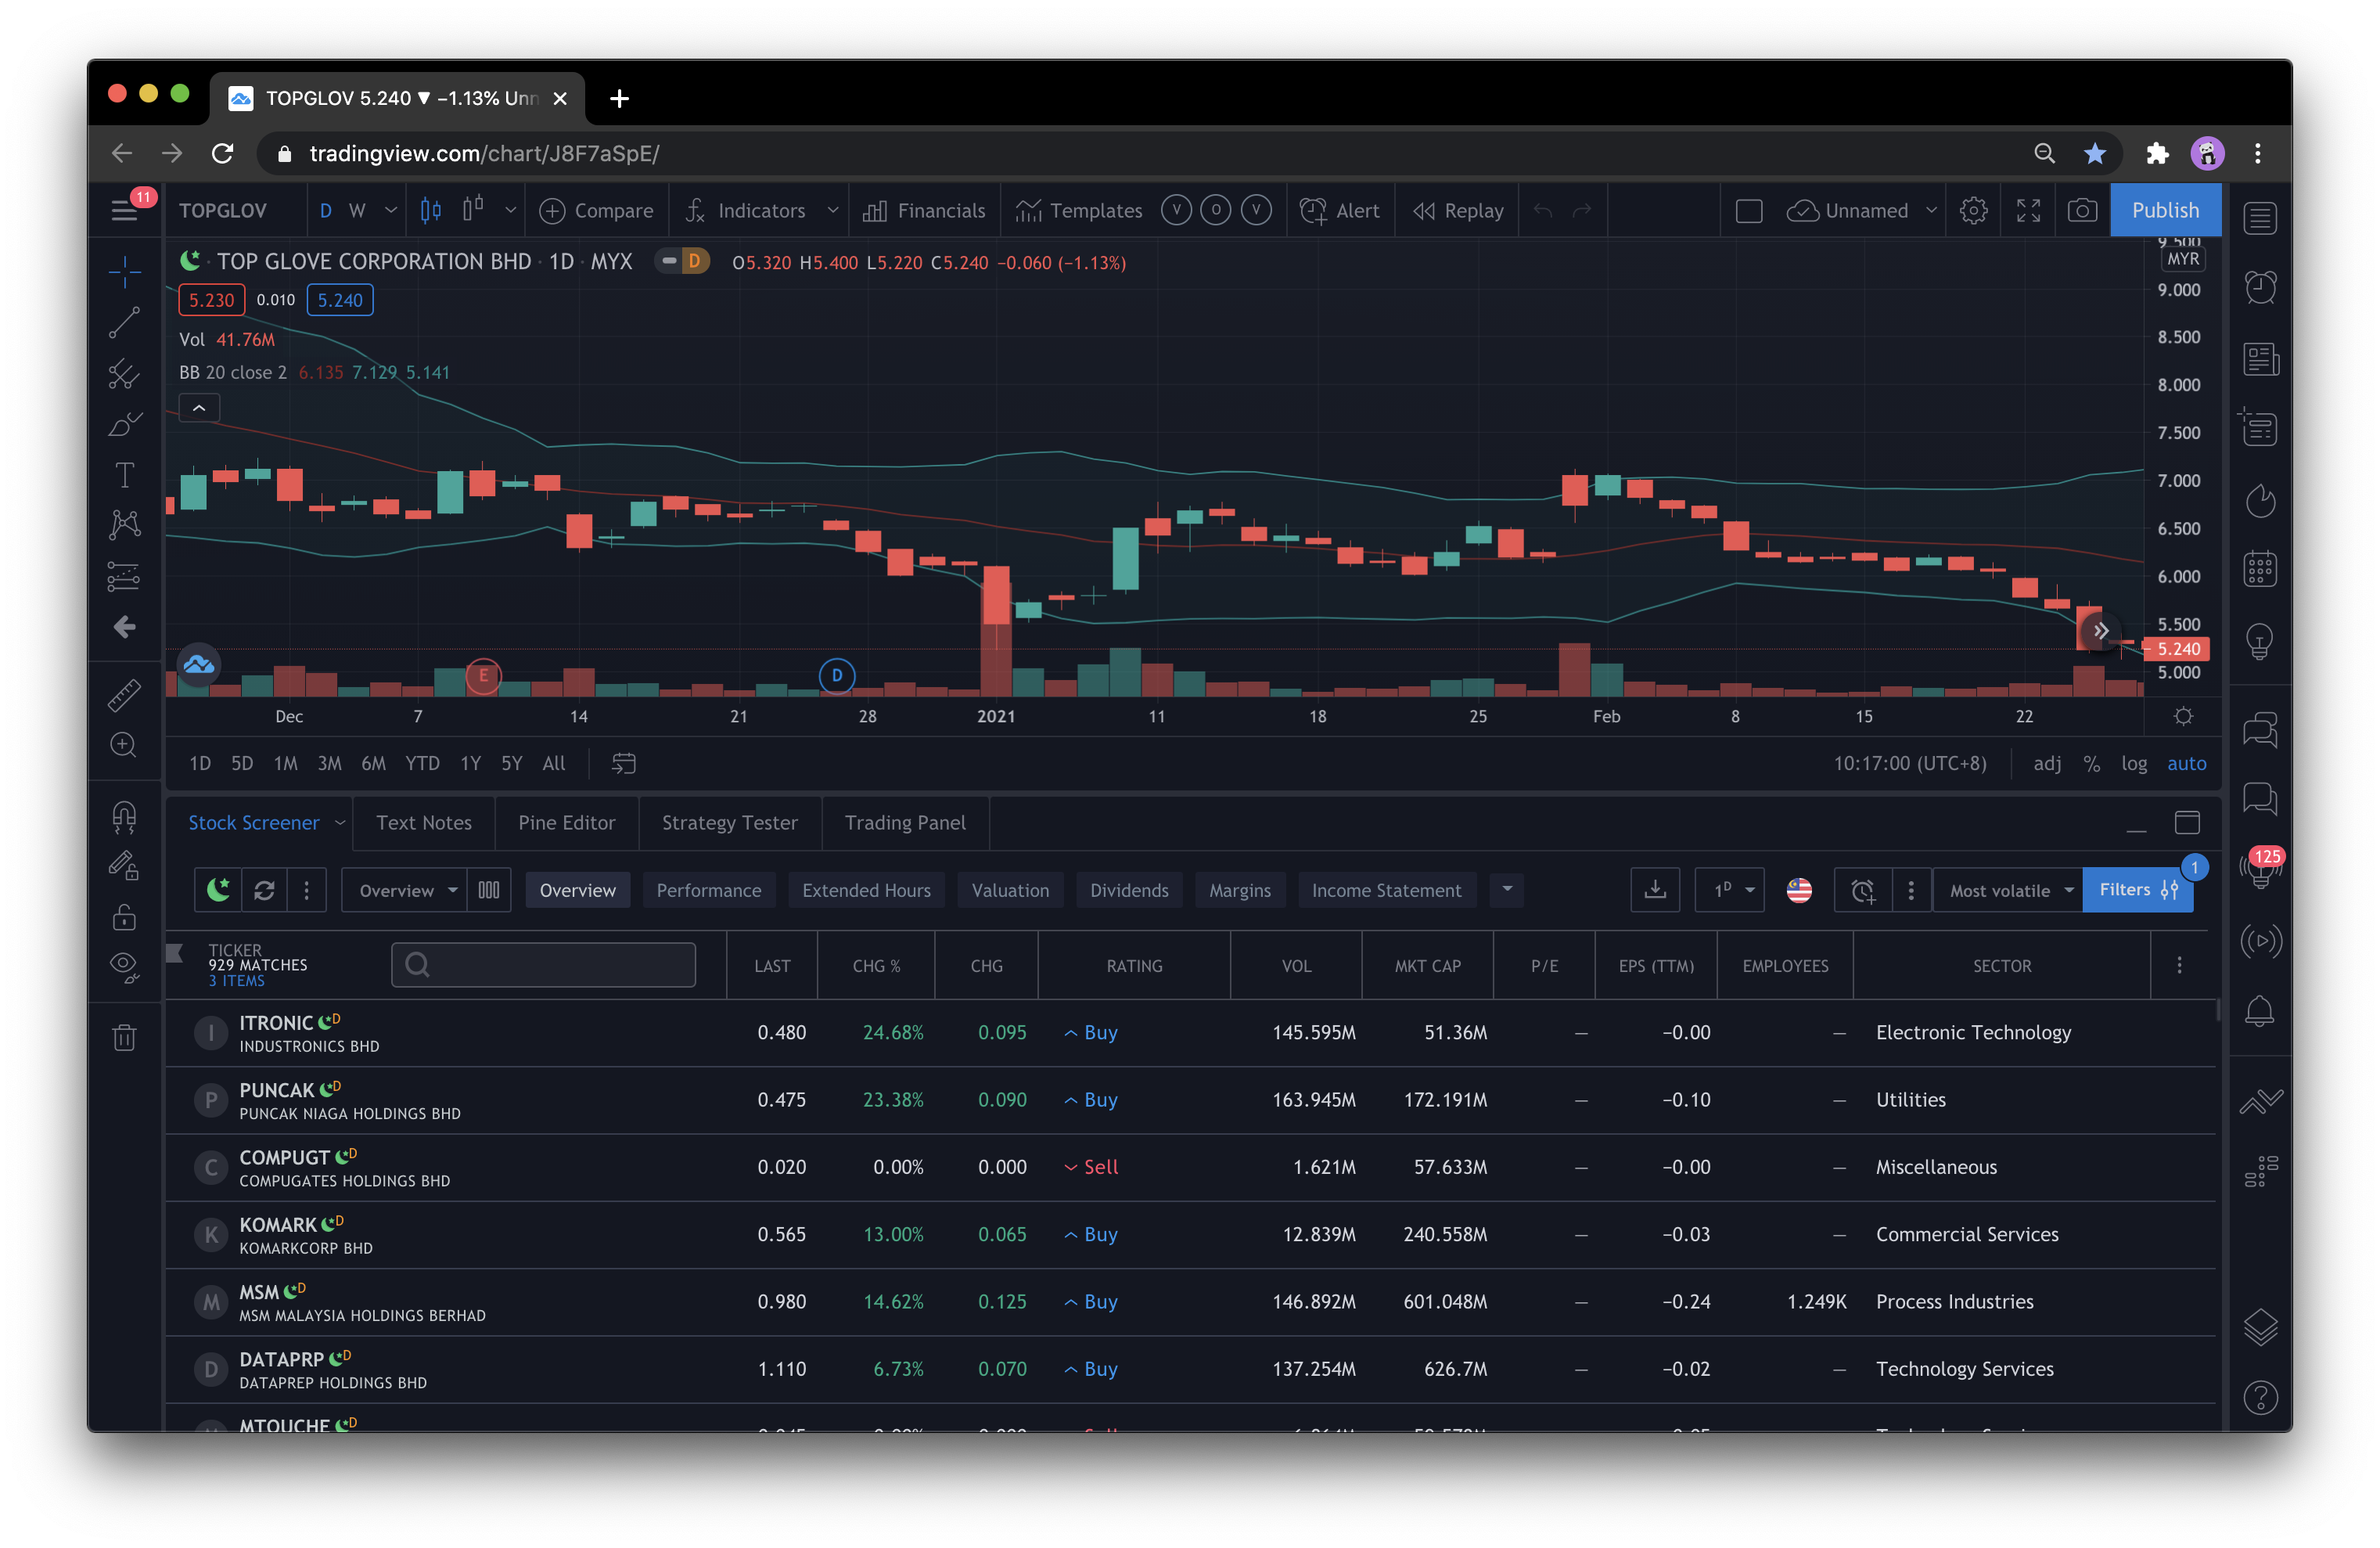Open the Fibonacci/pitchfork tools
Screen dimensions: 2380x1548
point(124,374)
